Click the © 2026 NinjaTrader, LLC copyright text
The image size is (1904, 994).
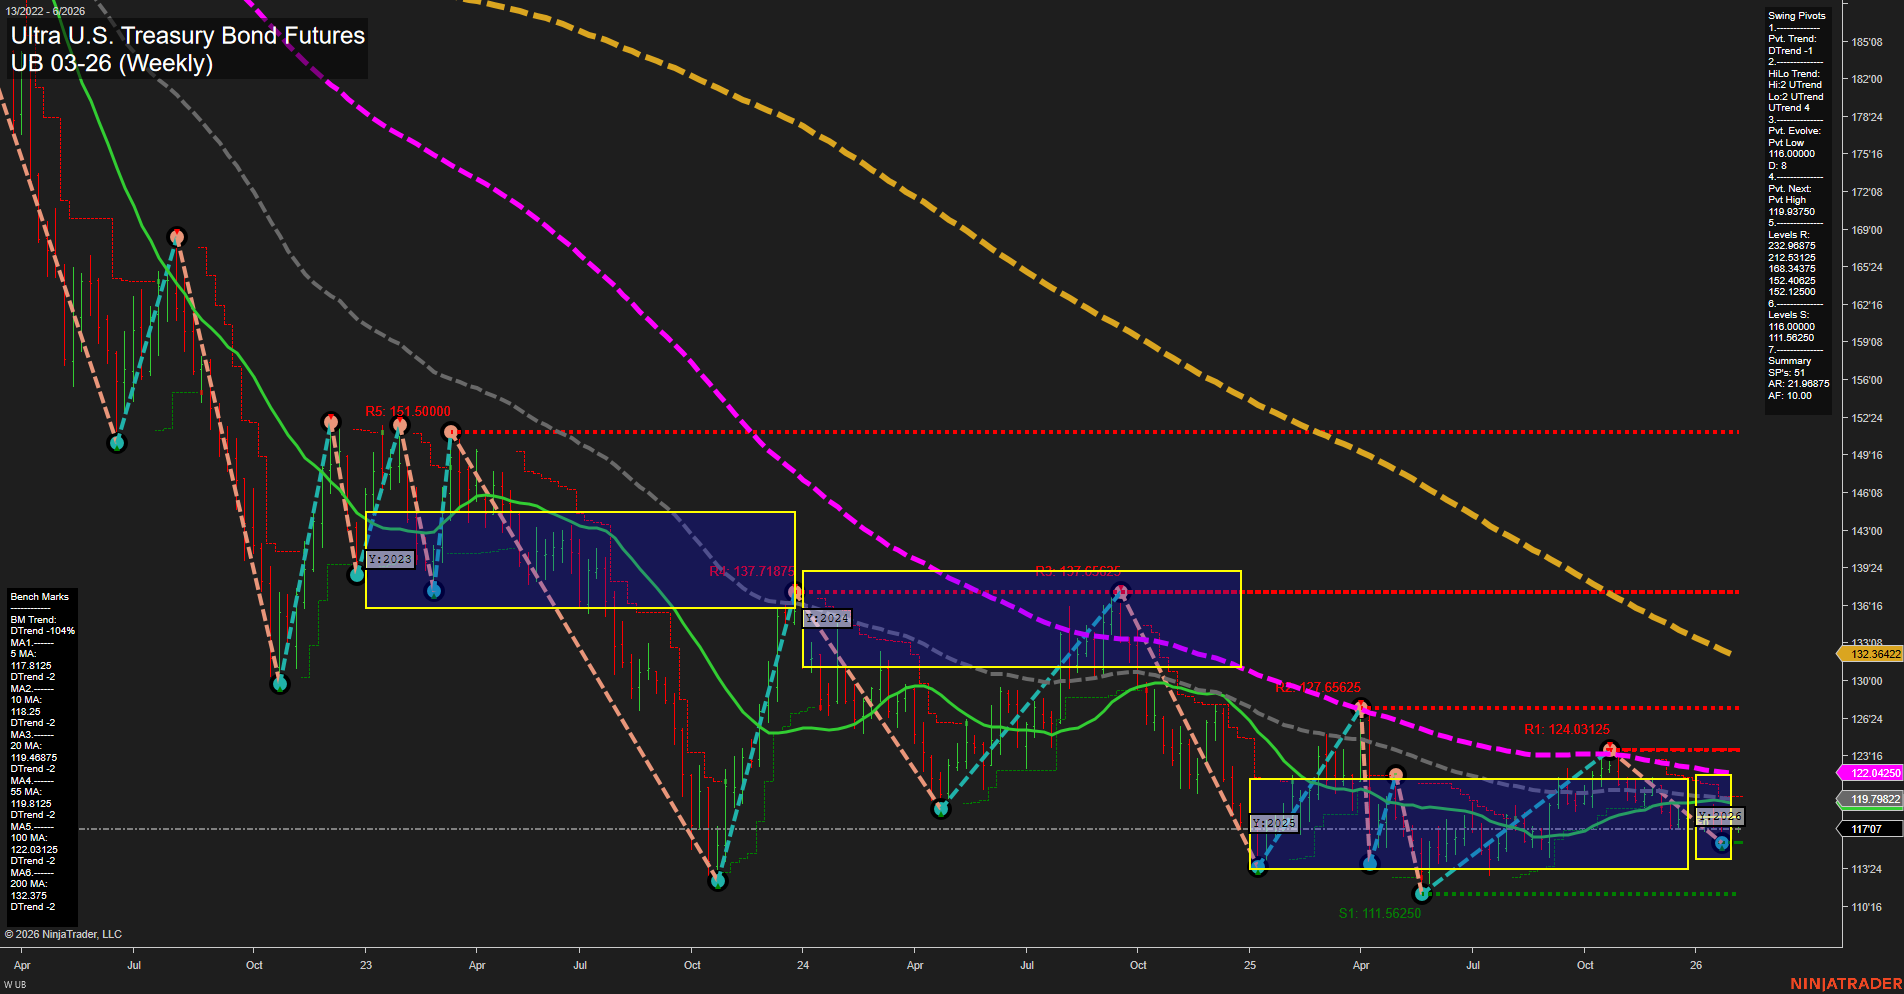click(x=64, y=933)
